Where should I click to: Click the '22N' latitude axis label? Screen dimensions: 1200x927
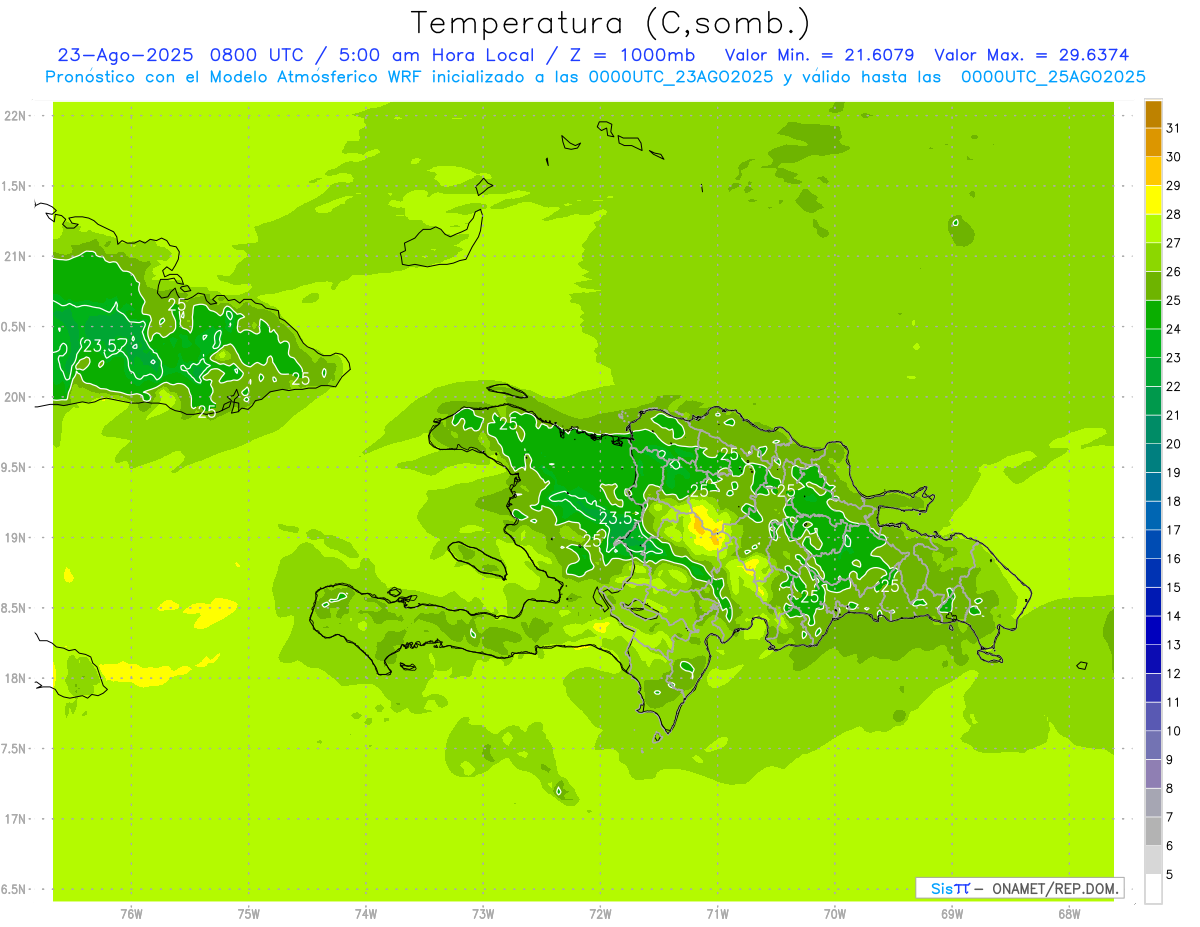click(16, 116)
